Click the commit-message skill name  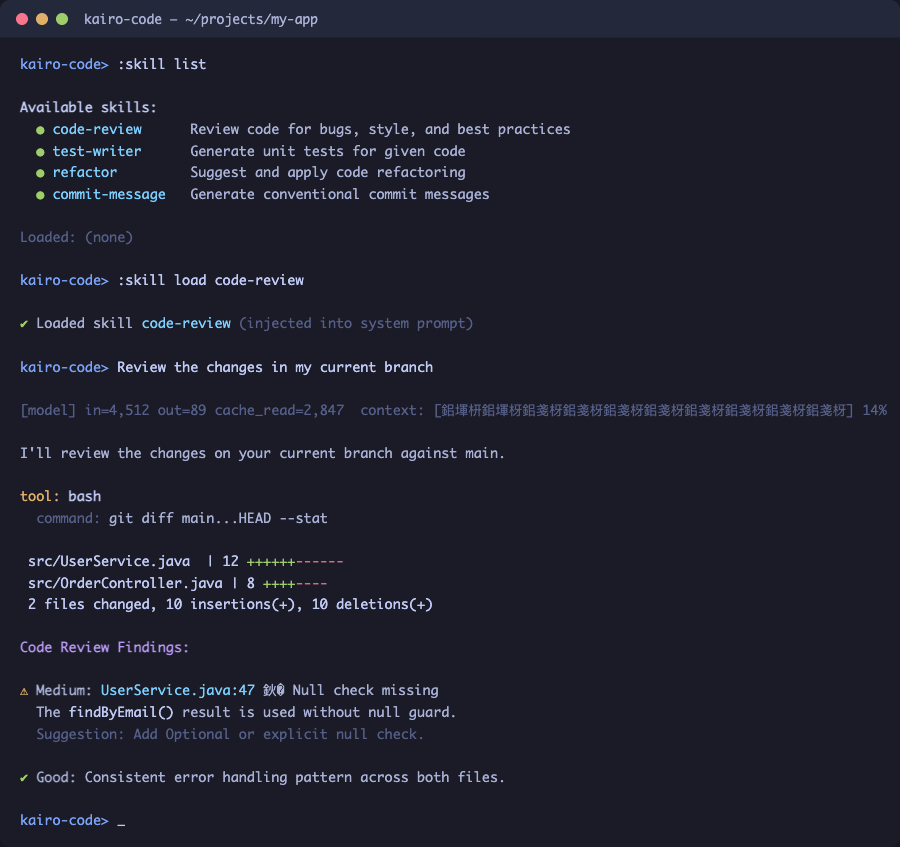[x=109, y=194]
